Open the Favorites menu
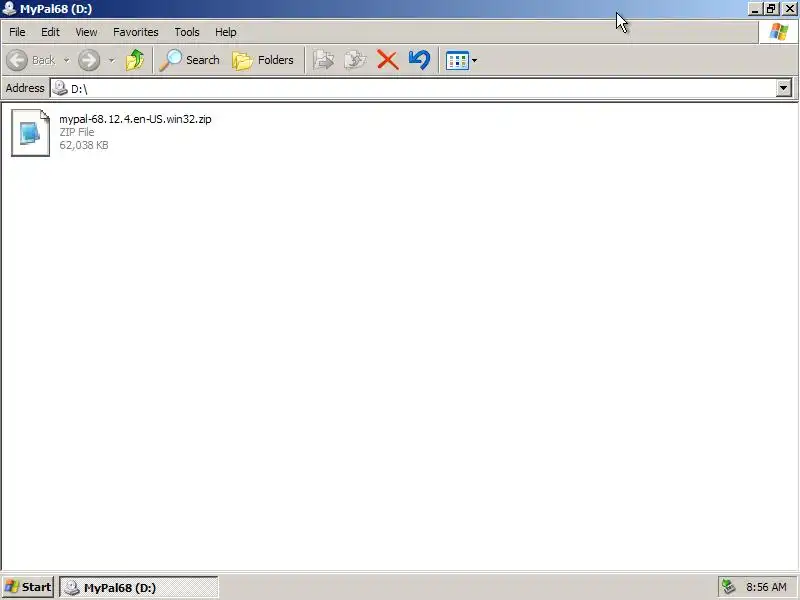Screen dimensions: 800x600 (136, 32)
